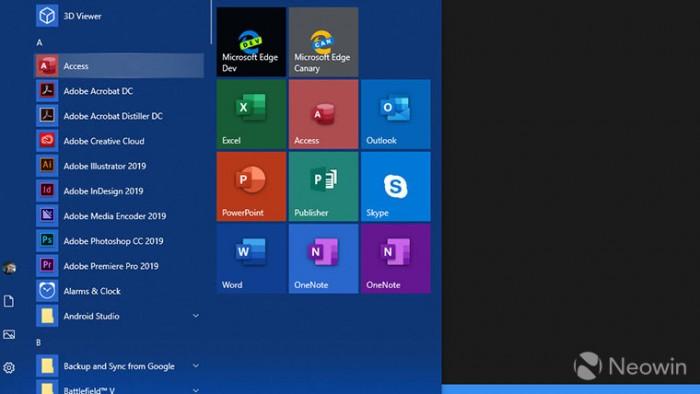The image size is (700, 394).
Task: Select Adobe Premiere Pro 2019 in app list
Action: [119, 265]
